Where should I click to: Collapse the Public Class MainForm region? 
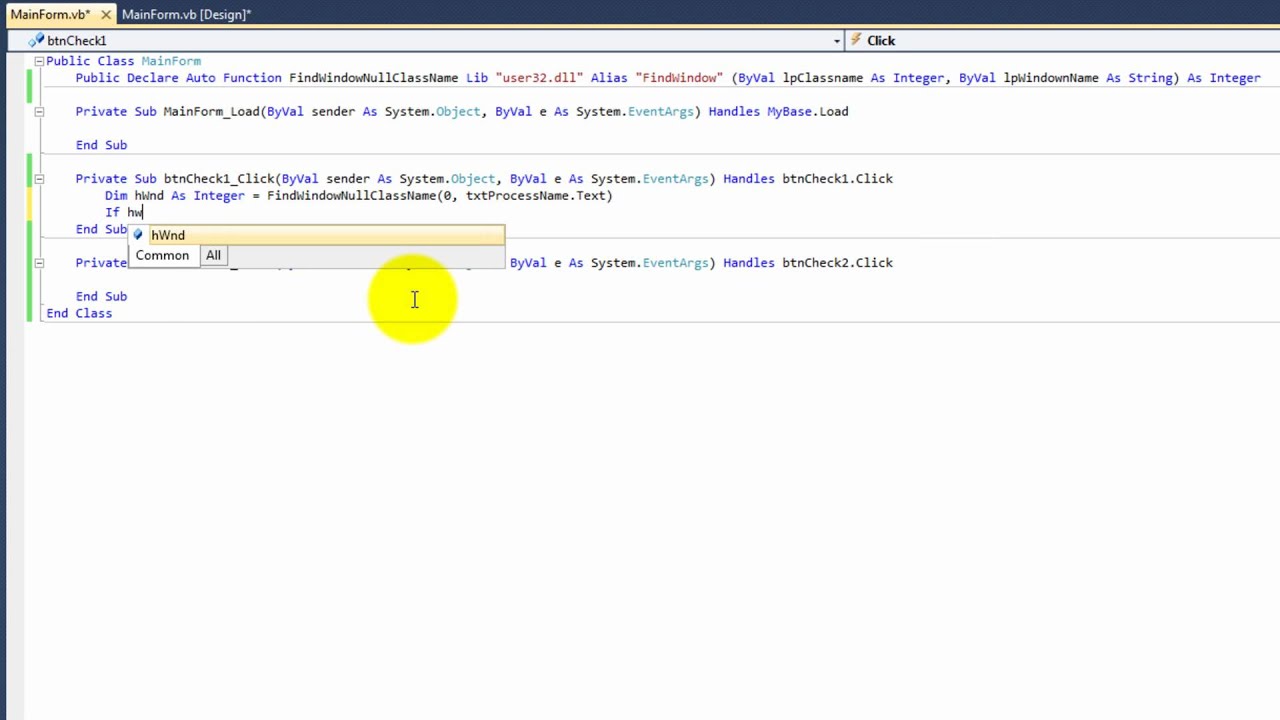[39, 61]
